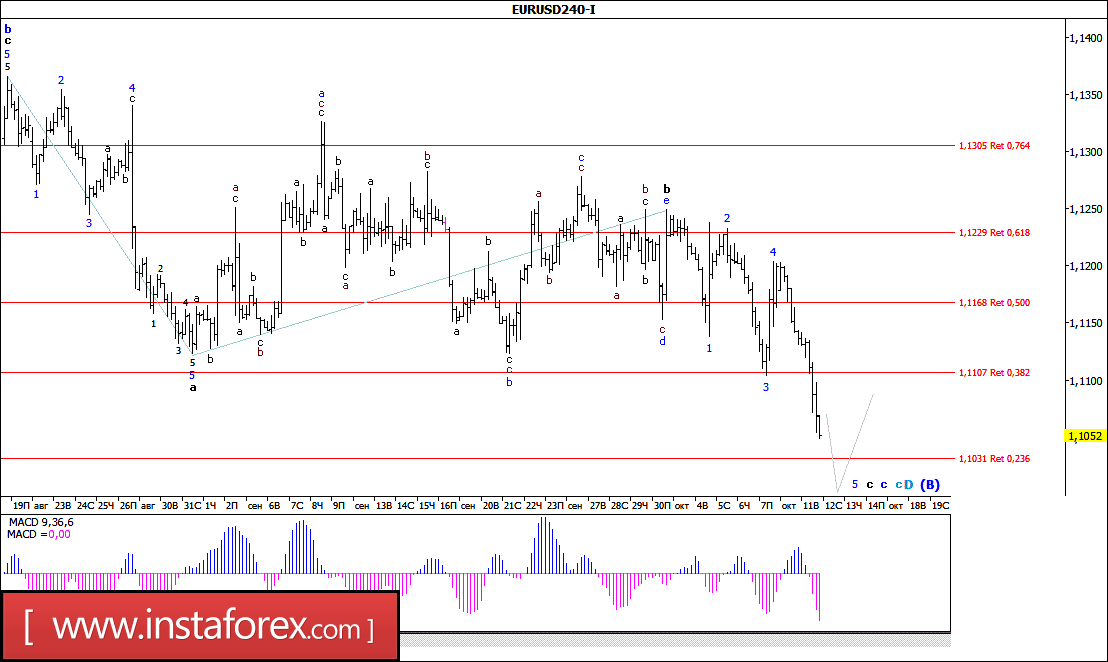
Task: Click the 6Ч date label
Action: (x=744, y=505)
